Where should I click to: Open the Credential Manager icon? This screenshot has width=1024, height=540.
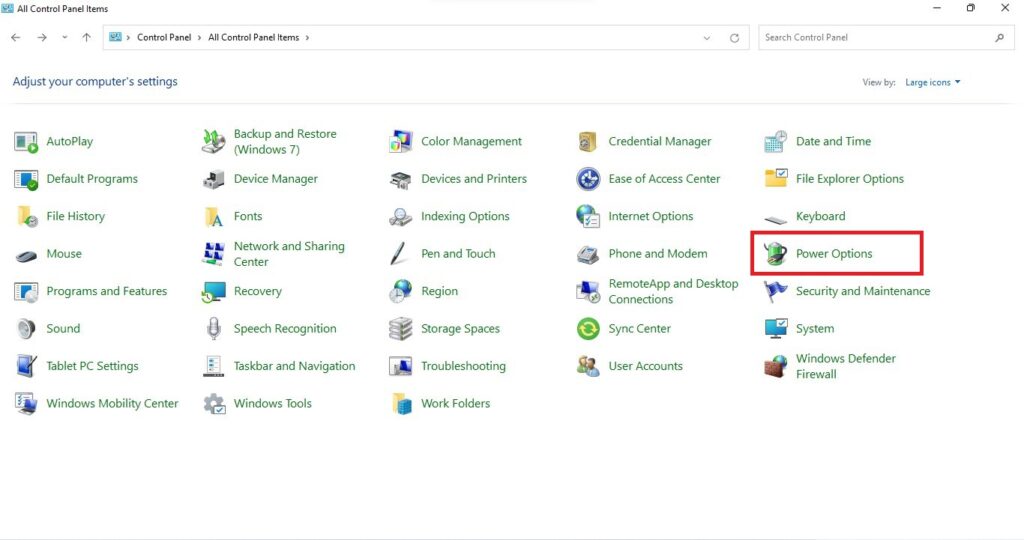click(x=588, y=142)
